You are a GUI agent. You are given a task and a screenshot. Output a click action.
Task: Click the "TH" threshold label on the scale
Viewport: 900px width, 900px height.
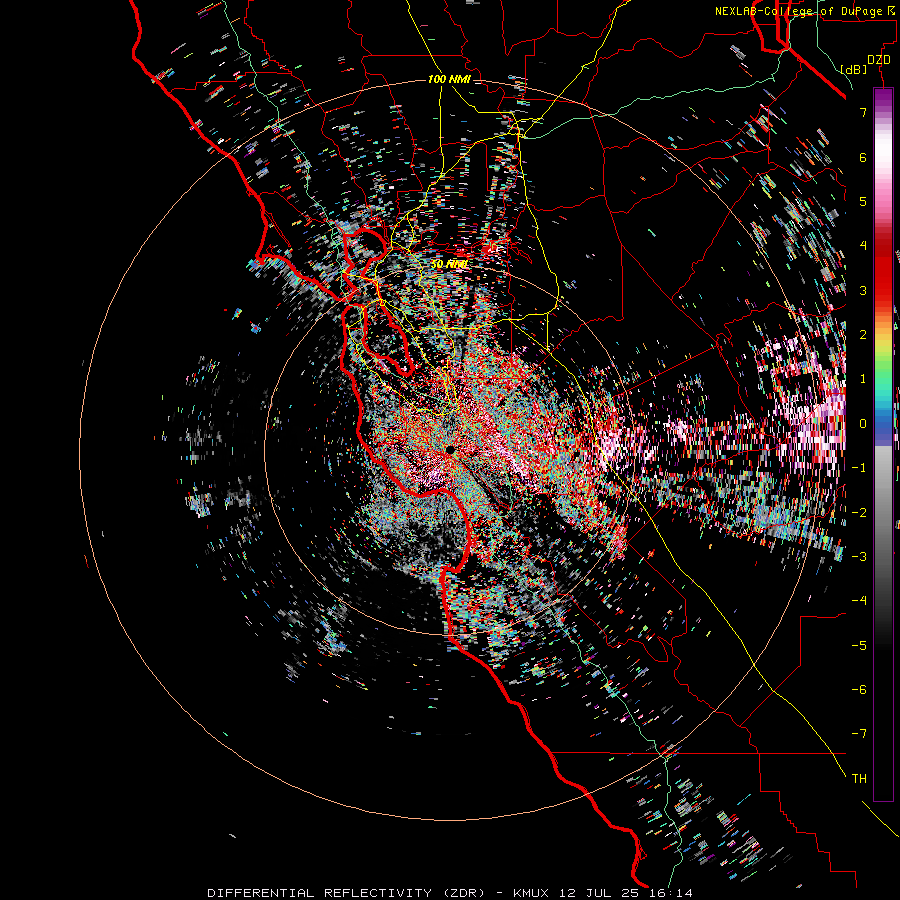point(859,778)
